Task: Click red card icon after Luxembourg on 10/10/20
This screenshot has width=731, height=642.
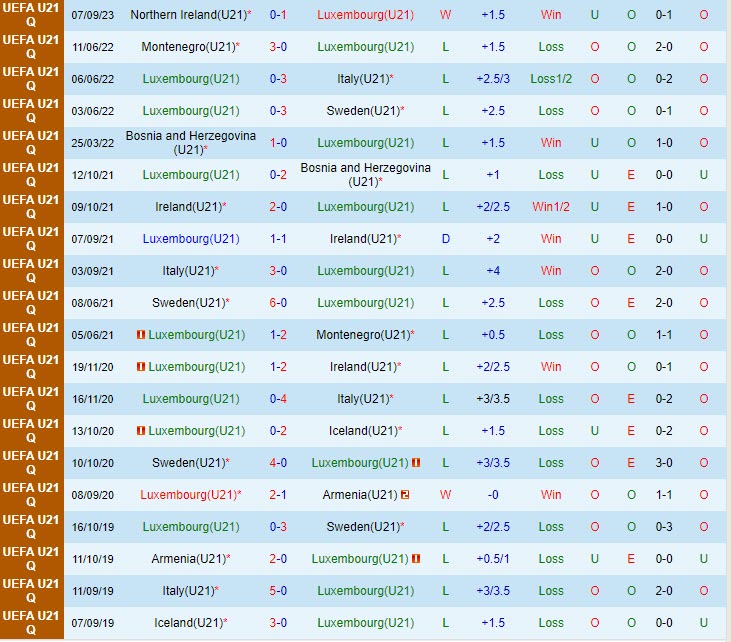Action: pos(415,463)
